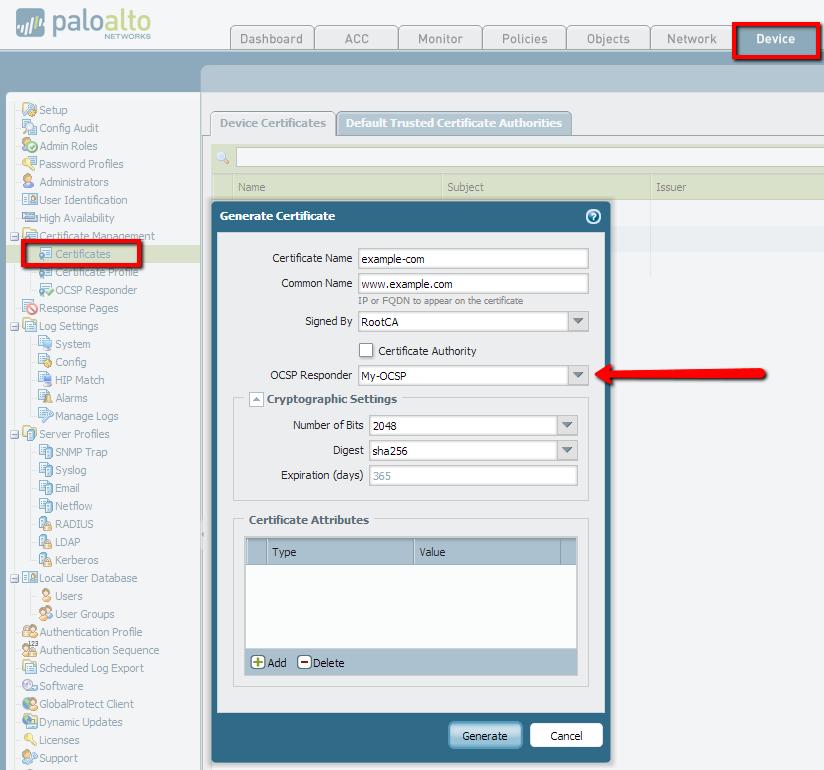This screenshot has height=770, width=824.
Task: Open Support in the sidebar
Action: [58, 757]
